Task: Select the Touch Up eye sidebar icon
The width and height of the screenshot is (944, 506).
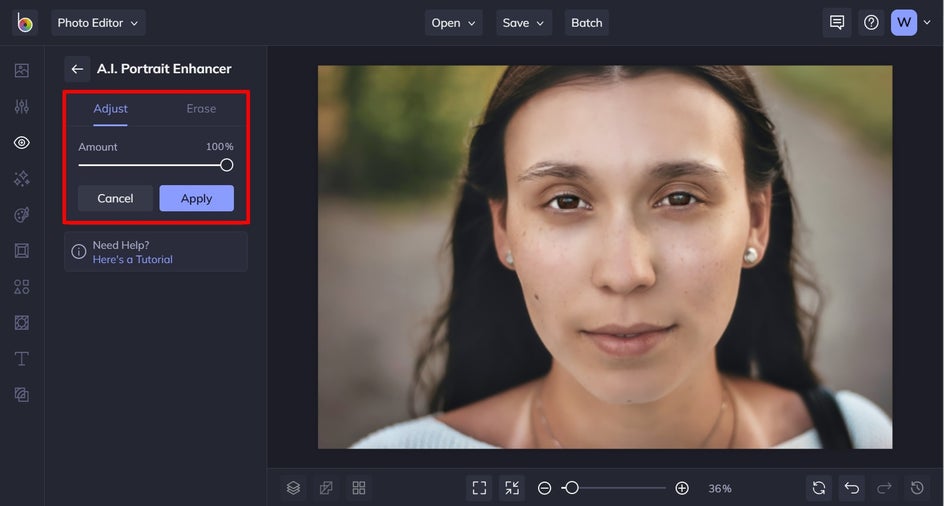Action: point(22,143)
